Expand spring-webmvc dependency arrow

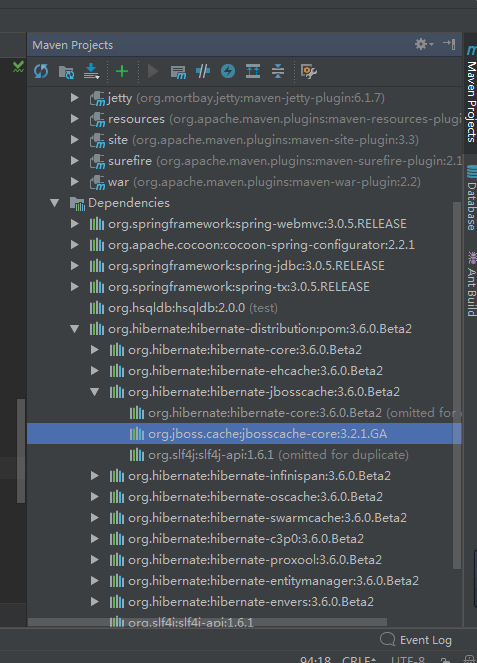pyautogui.click(x=75, y=224)
